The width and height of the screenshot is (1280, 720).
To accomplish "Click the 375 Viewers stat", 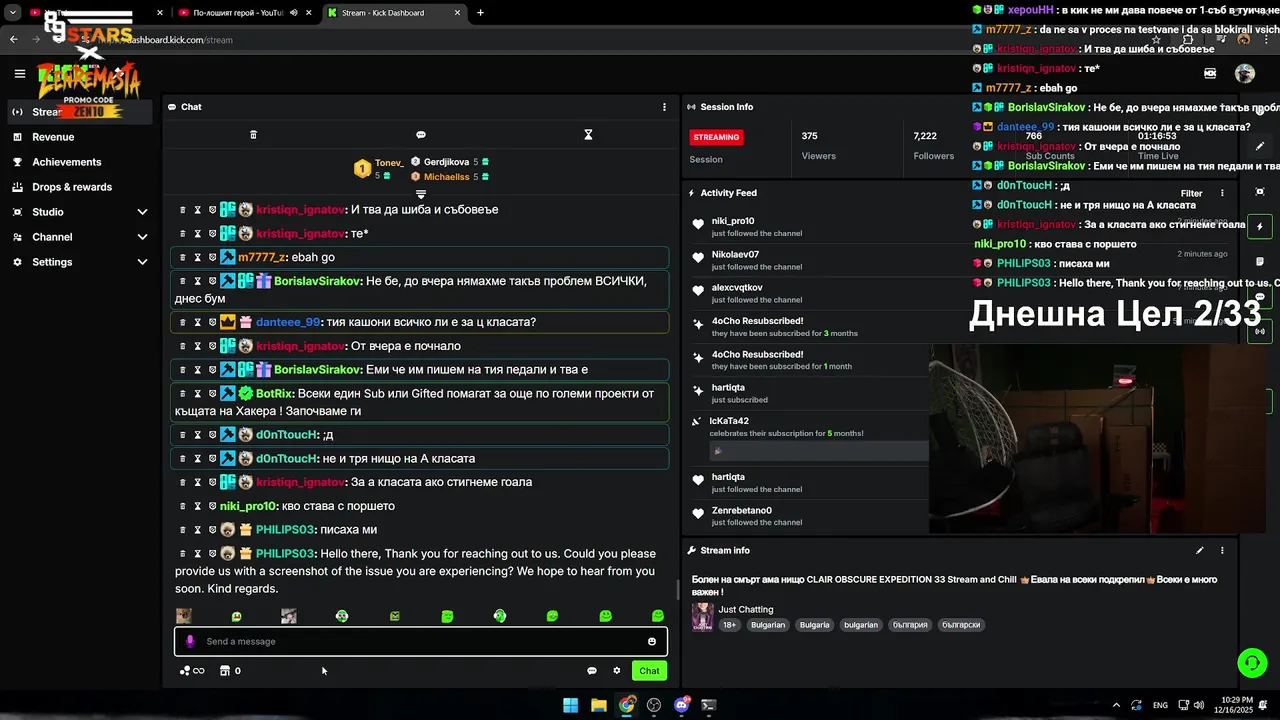I will pyautogui.click(x=818, y=145).
